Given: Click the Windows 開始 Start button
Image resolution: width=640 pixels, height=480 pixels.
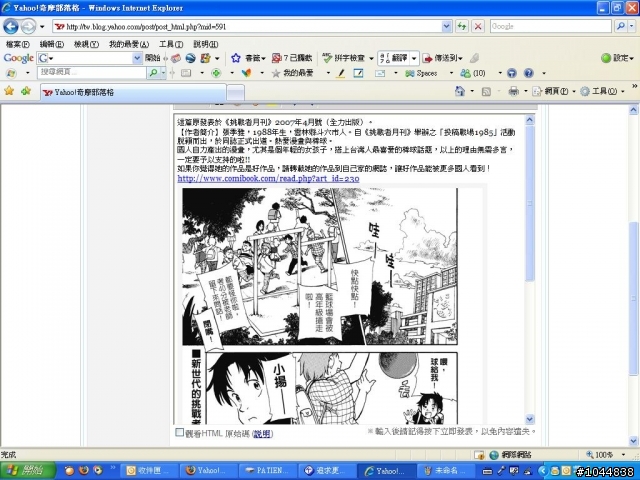Looking at the screenshot, I should (28, 470).
